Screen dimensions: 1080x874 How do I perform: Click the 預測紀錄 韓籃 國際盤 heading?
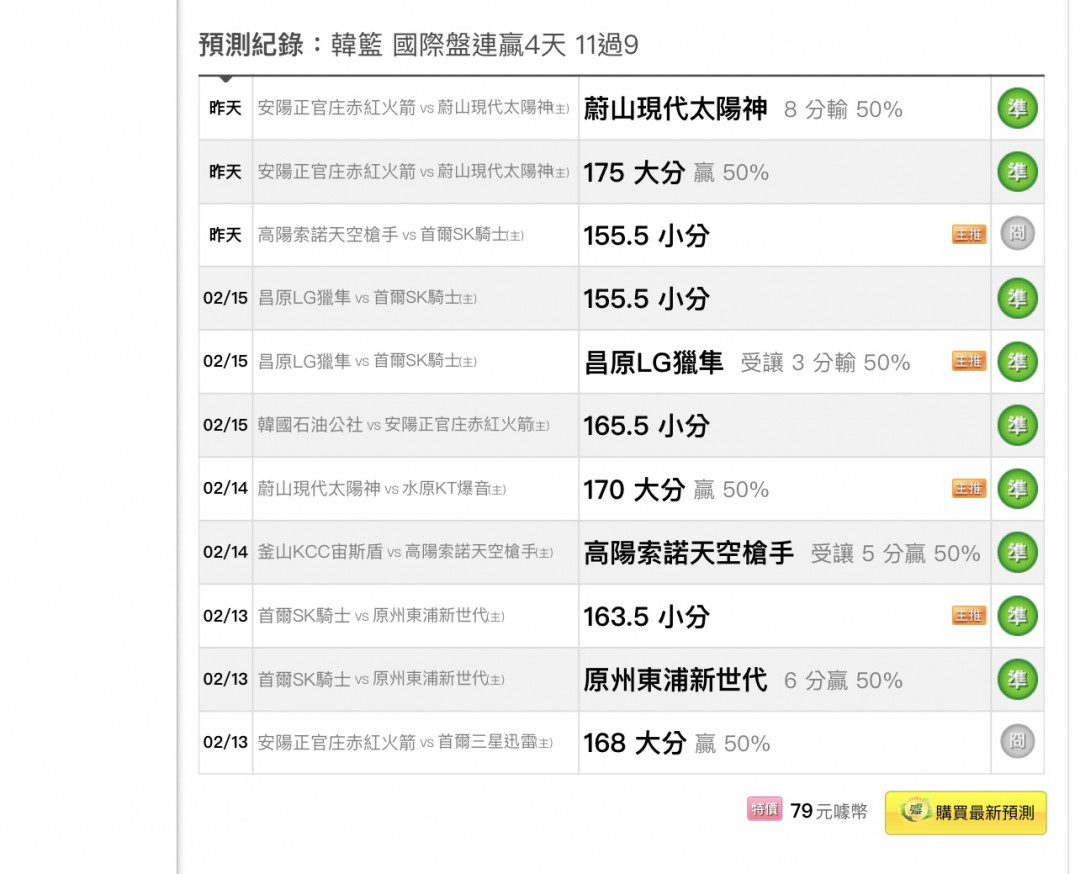pyautogui.click(x=418, y=45)
